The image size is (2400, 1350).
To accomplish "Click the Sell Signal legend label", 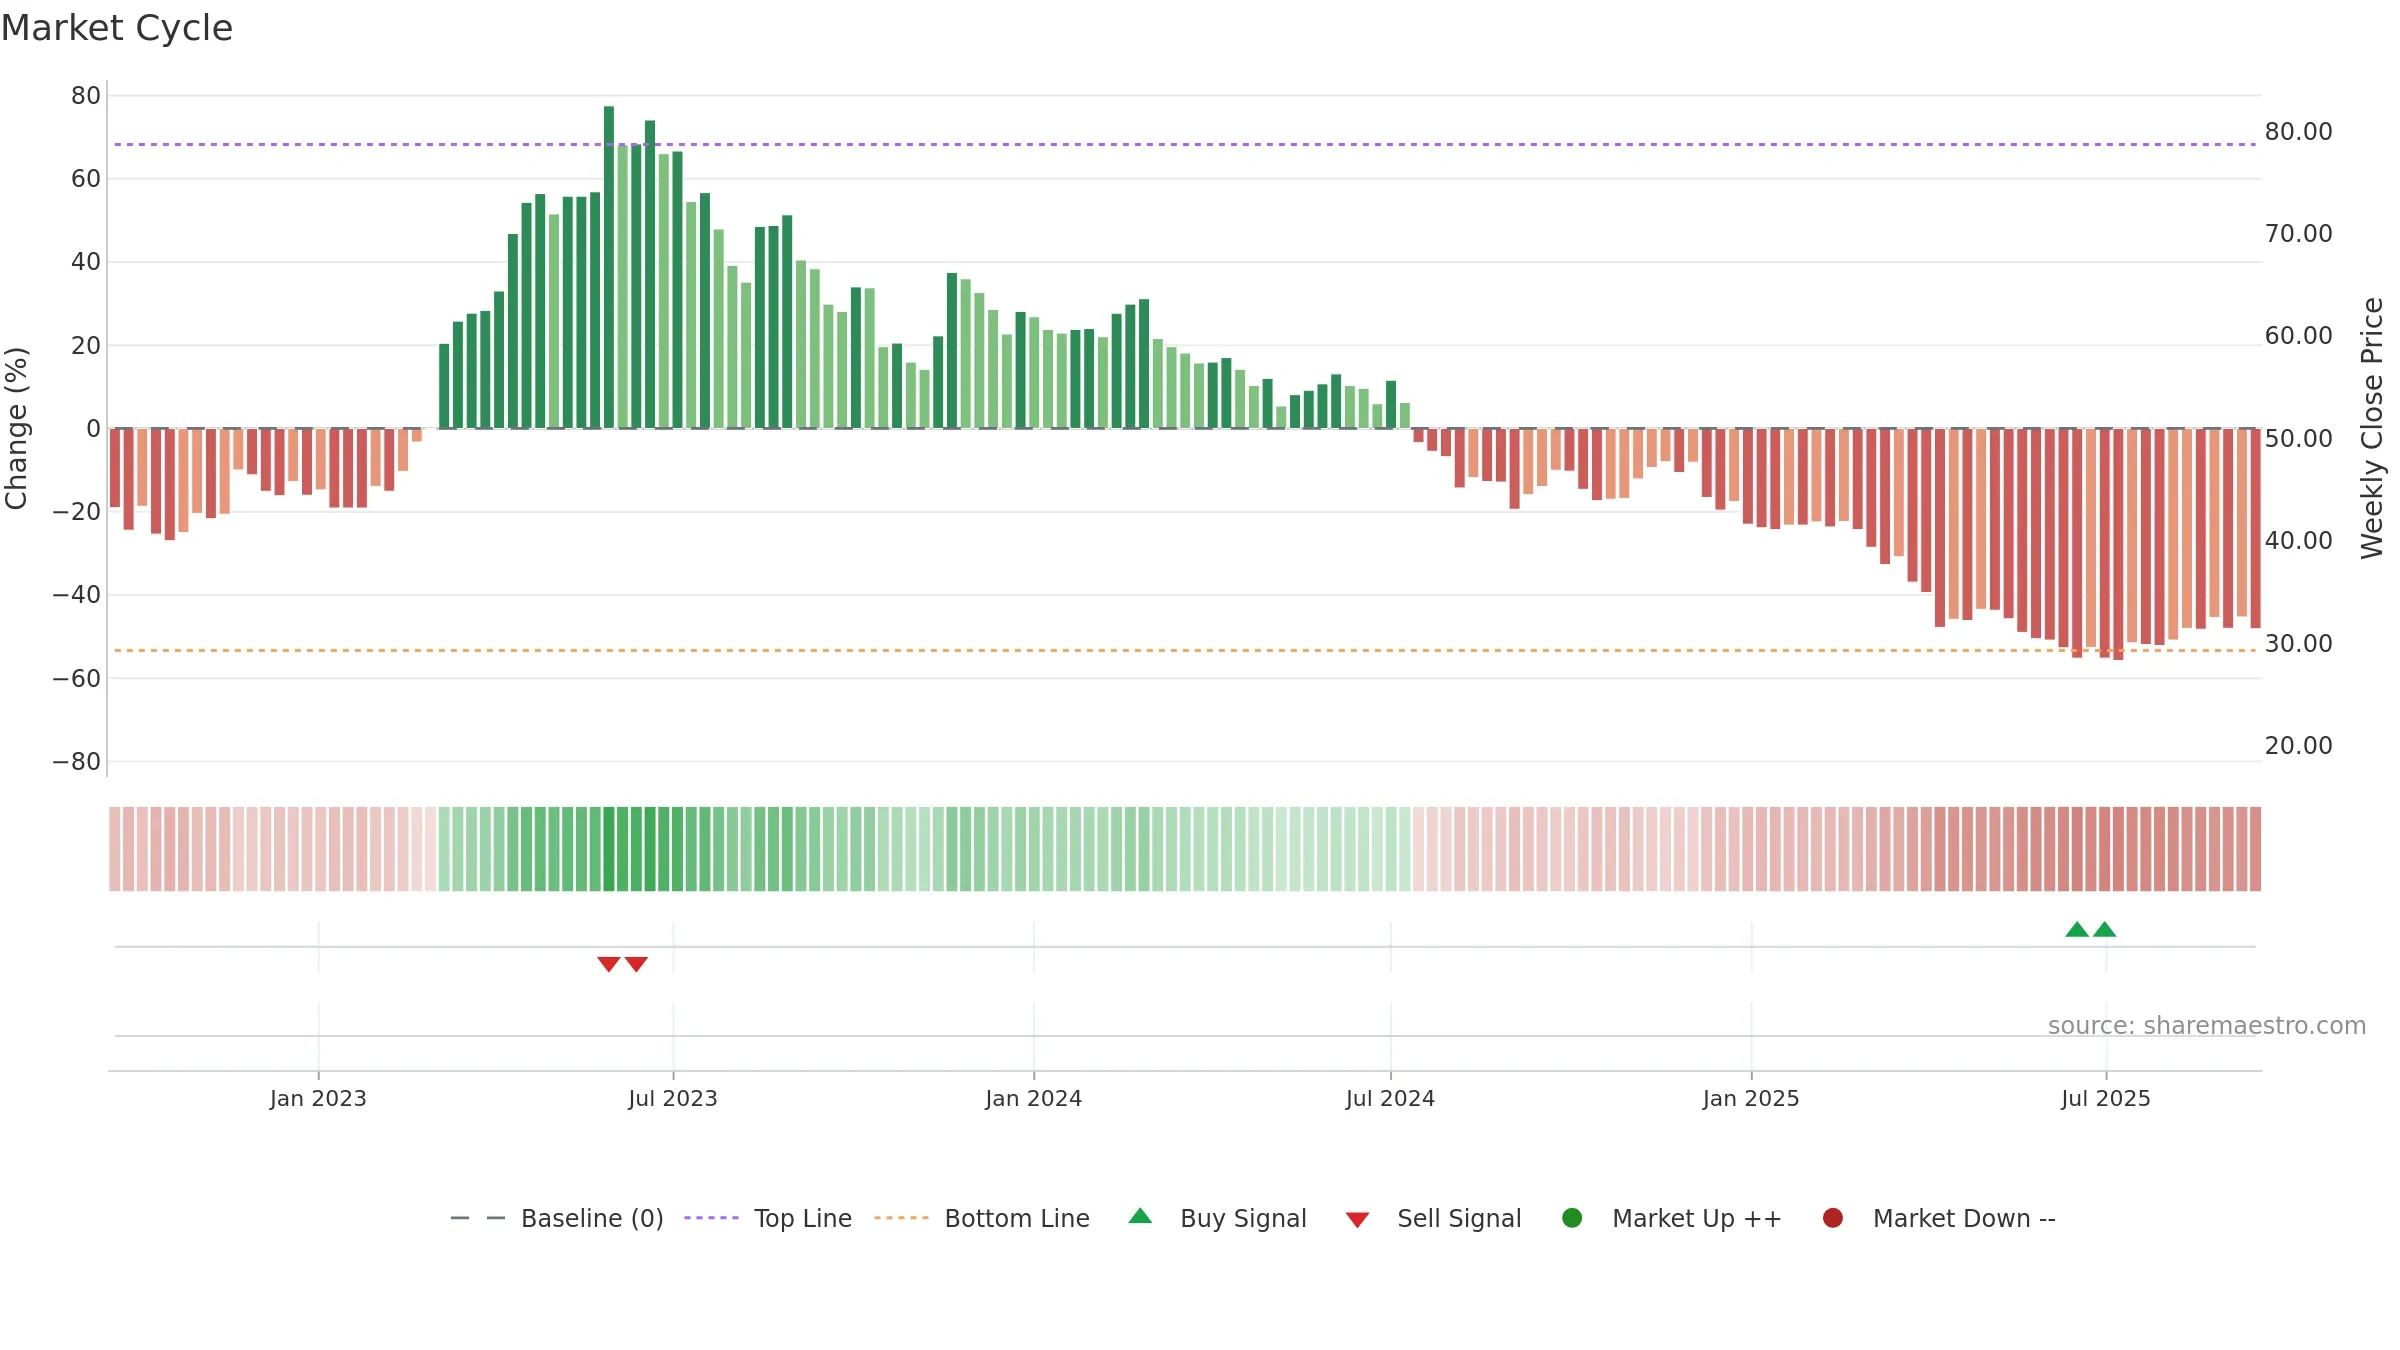I will (x=1459, y=1218).
